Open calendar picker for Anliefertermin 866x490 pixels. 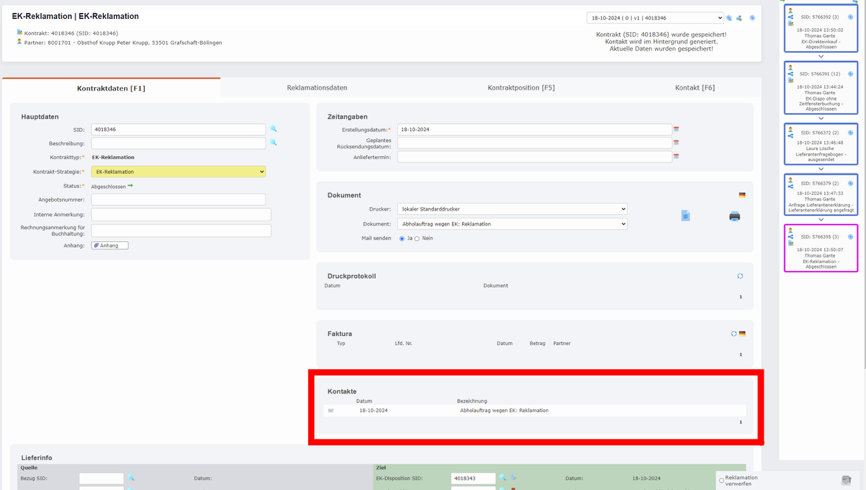pyautogui.click(x=676, y=156)
